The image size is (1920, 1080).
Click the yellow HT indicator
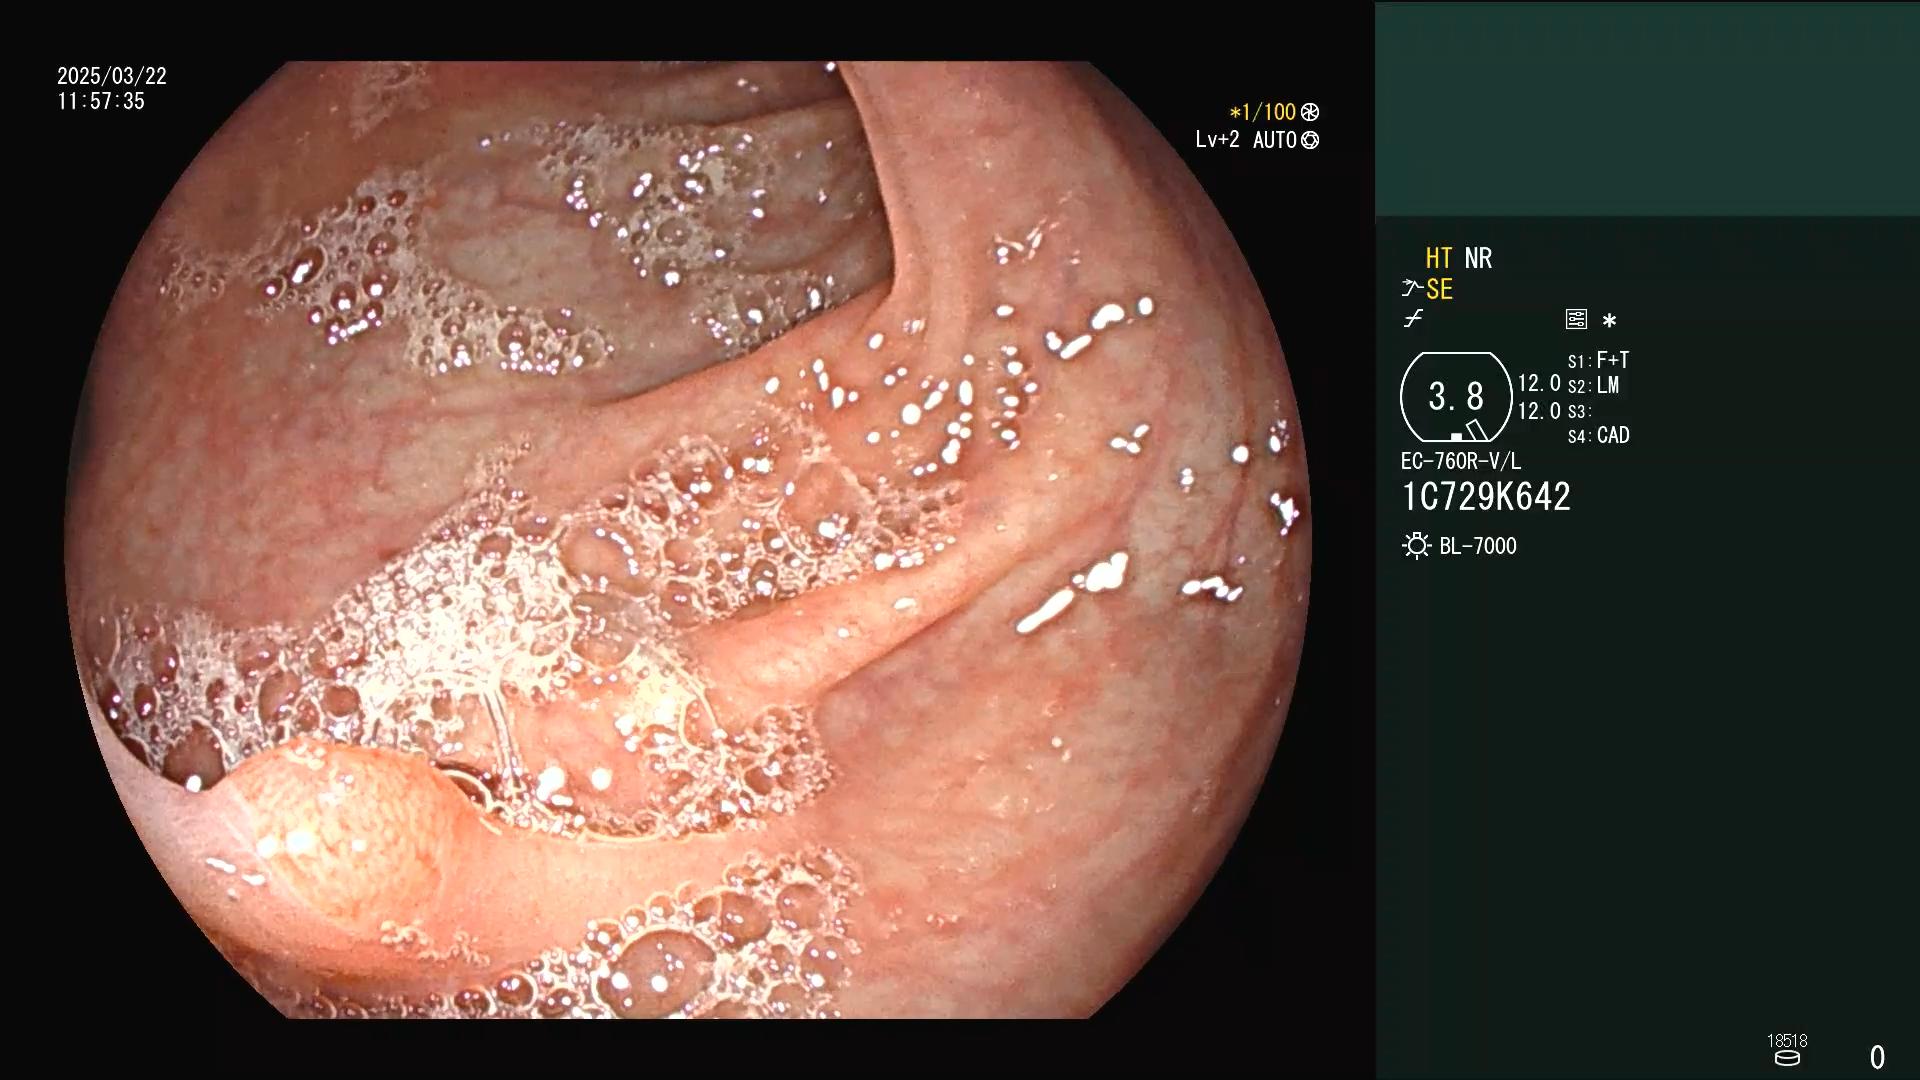point(1439,258)
